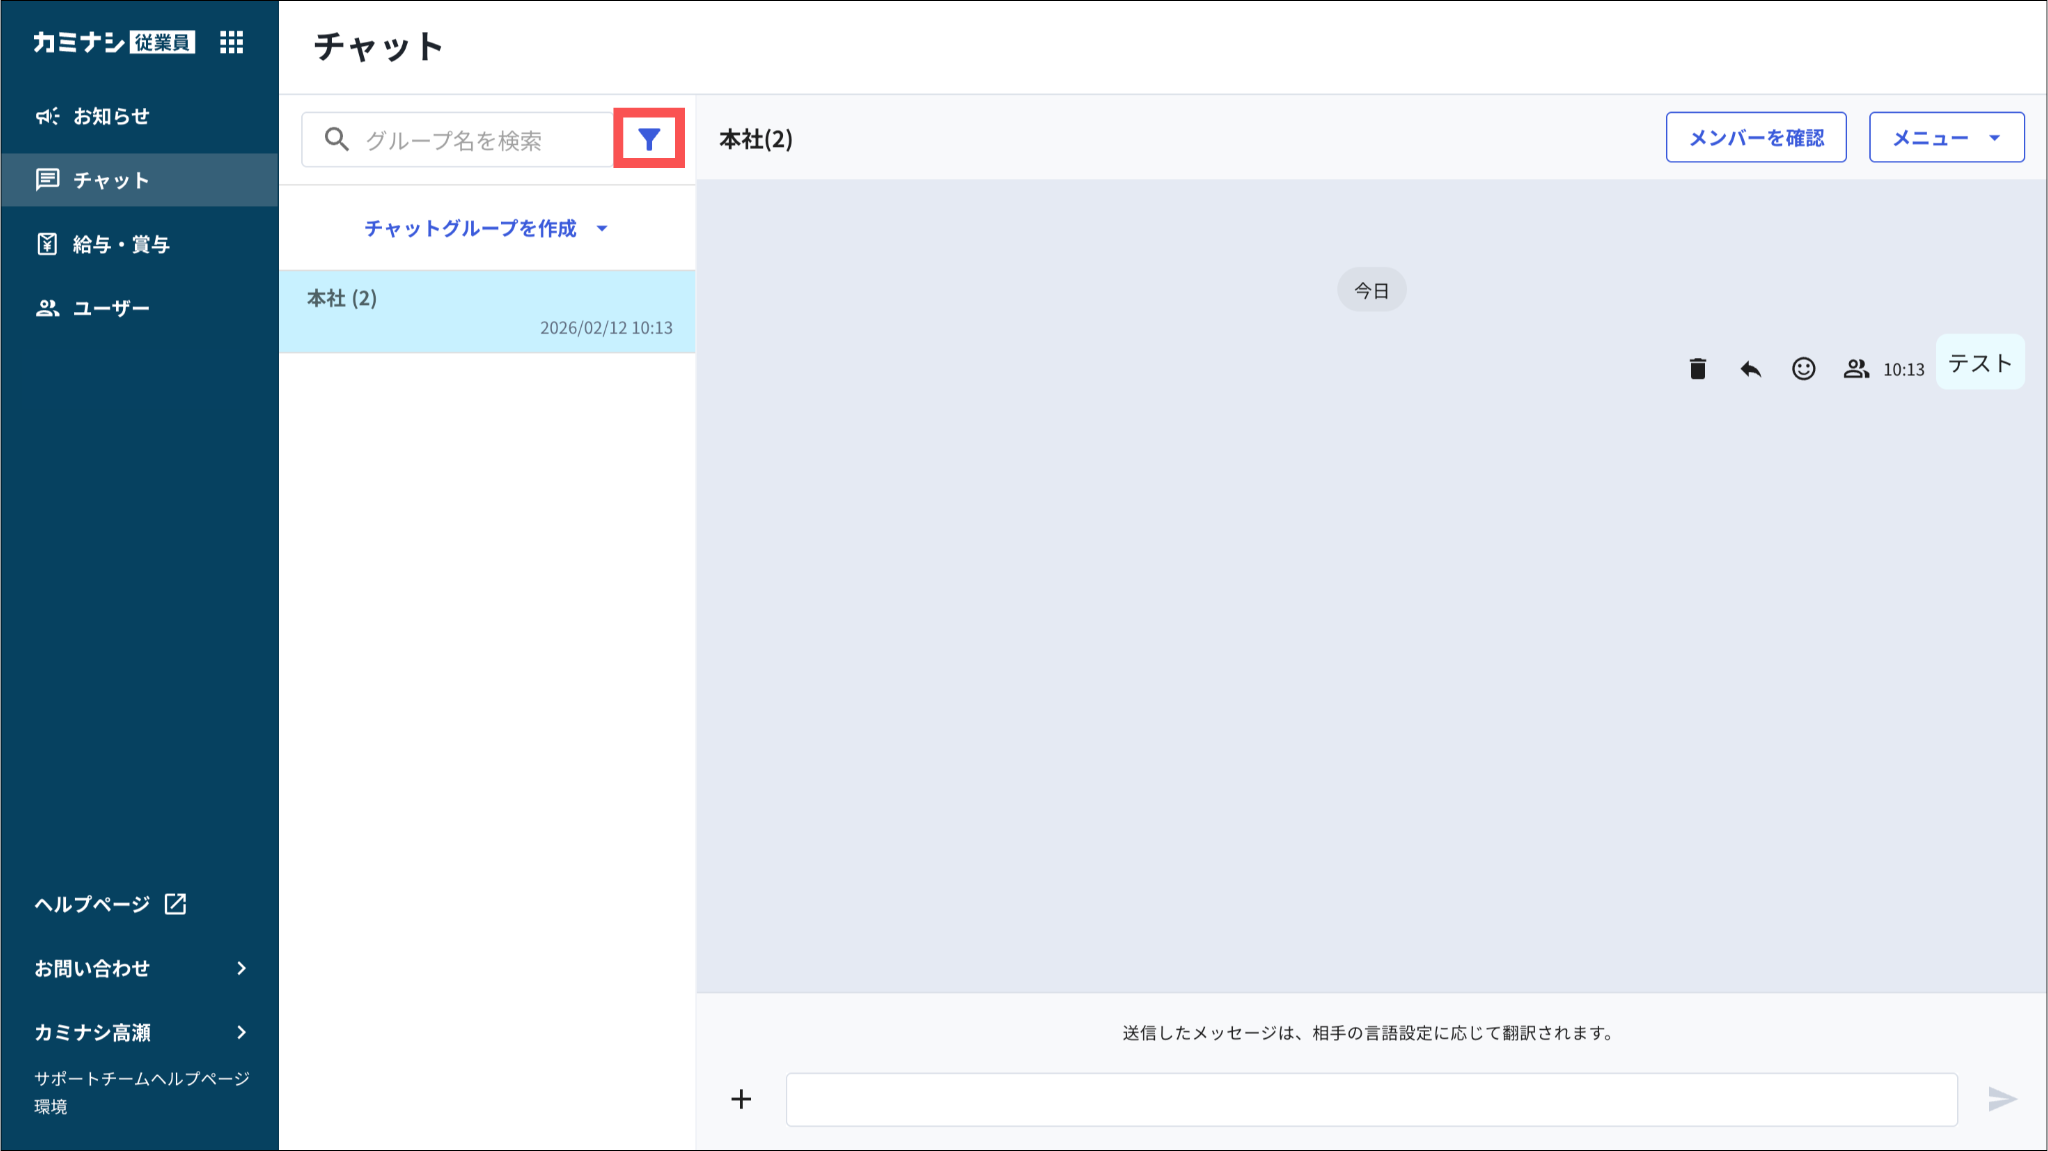
Task: Open the app grid launcher icon
Action: [231, 42]
